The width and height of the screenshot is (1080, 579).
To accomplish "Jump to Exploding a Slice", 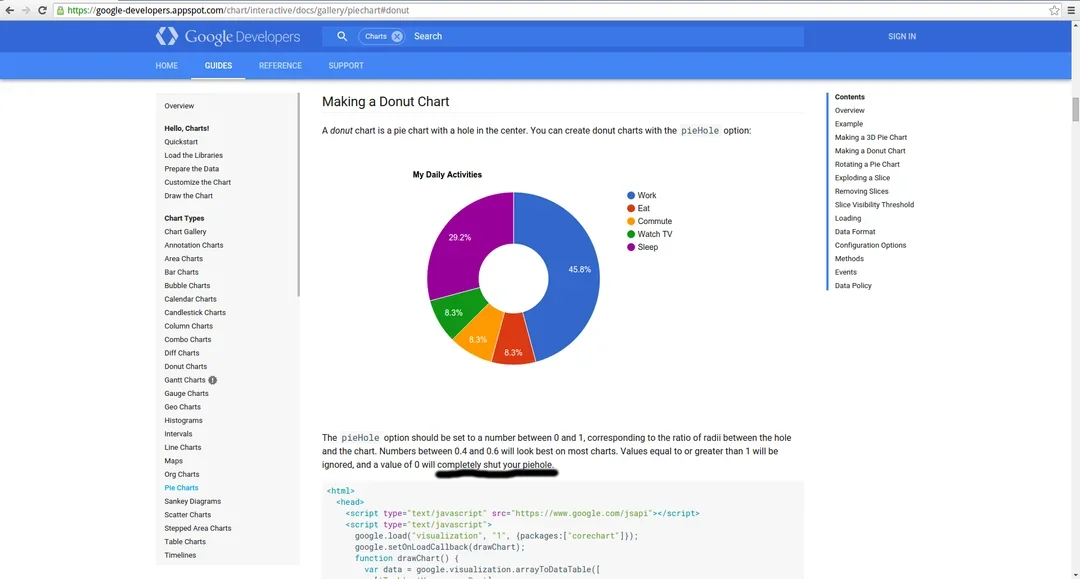I will pos(862,178).
